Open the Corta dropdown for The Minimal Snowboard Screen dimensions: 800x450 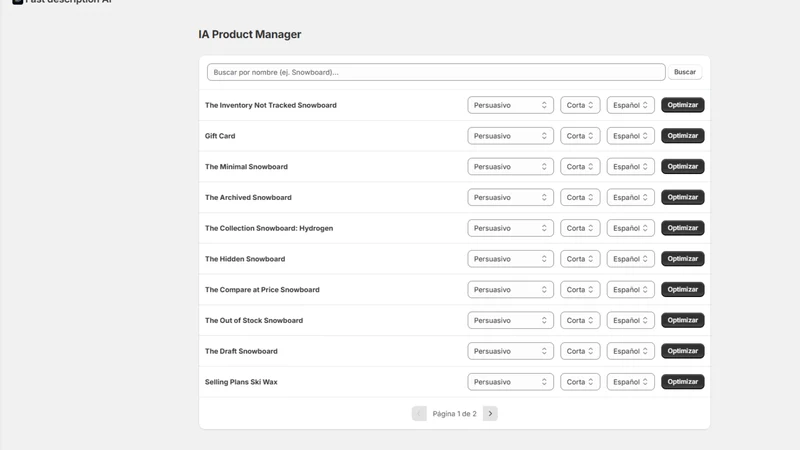coord(580,166)
